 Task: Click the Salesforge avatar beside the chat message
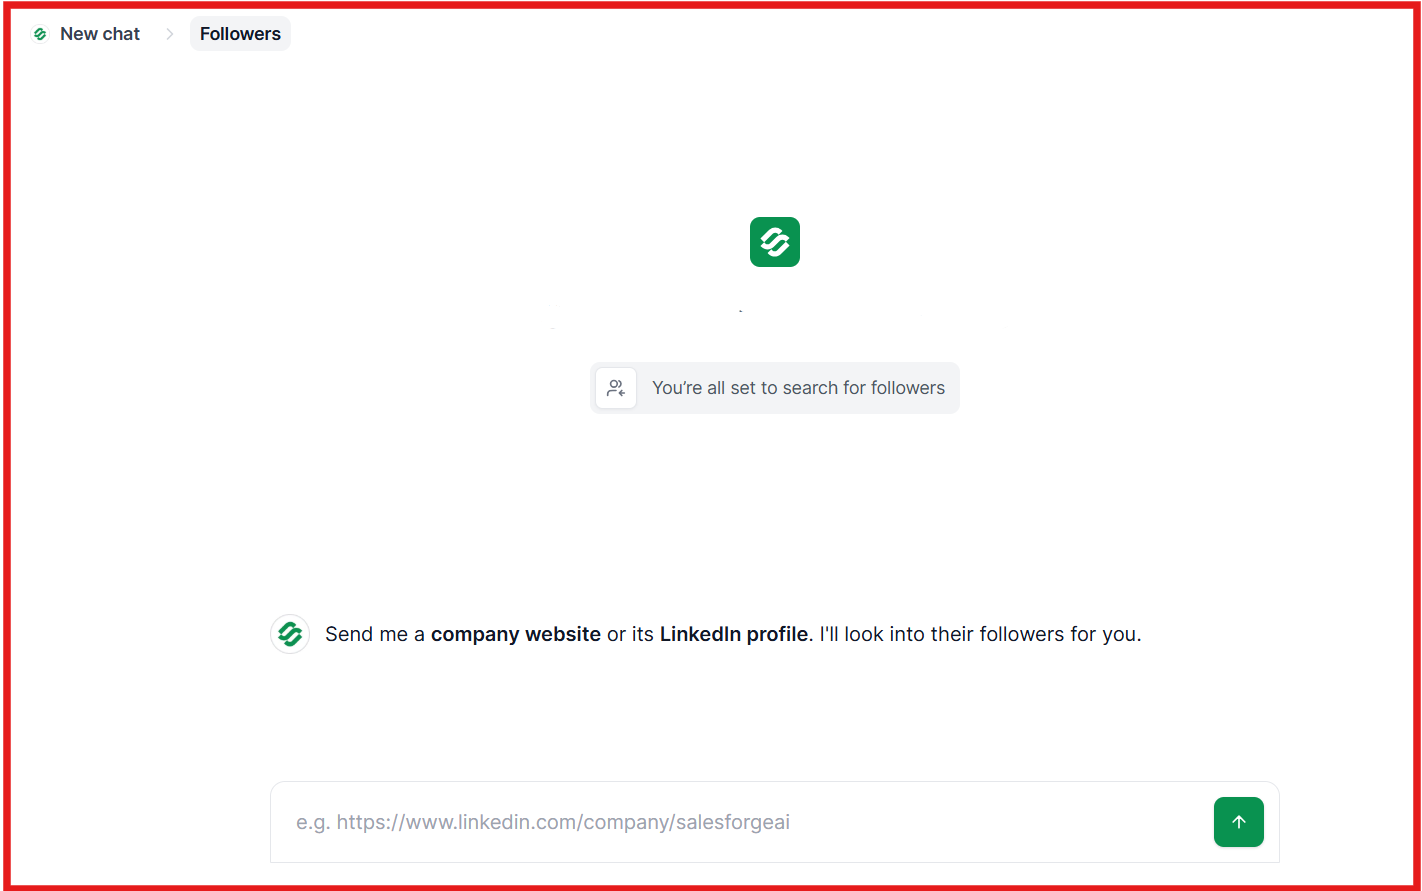coord(289,633)
